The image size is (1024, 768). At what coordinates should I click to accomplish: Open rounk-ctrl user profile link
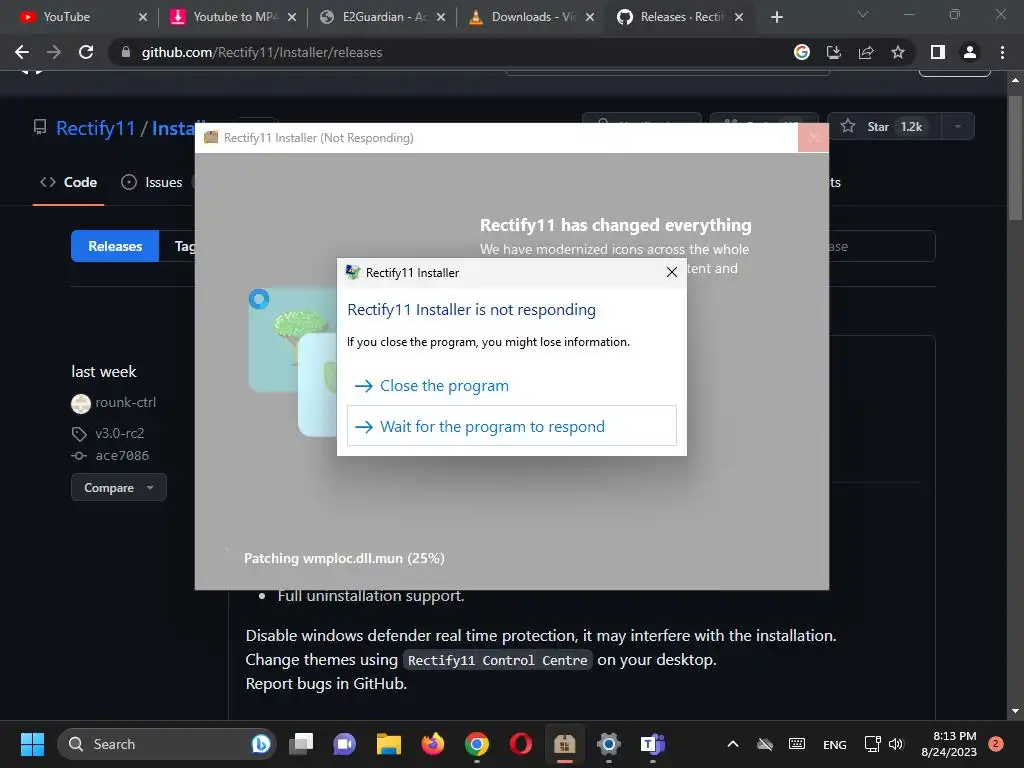(125, 402)
